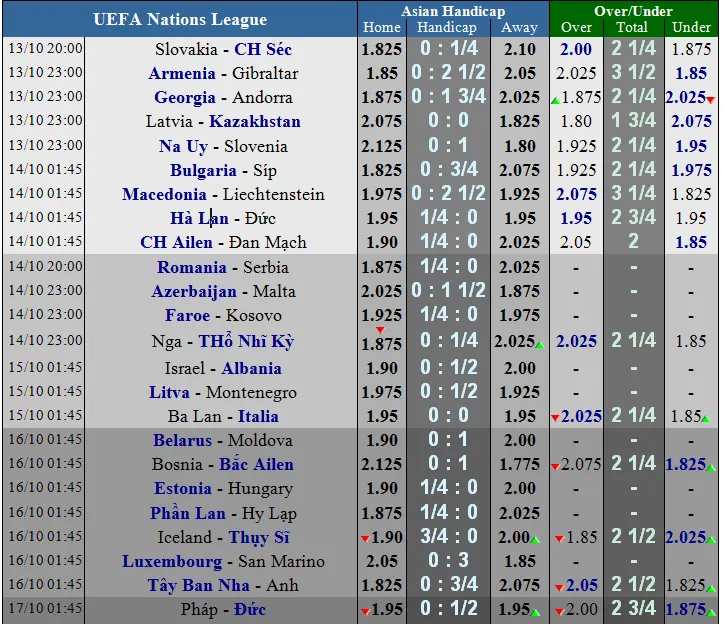This screenshot has width=723, height=624.
Task: Click green up arrow beside Georgia Over 1.875
Action: point(555,100)
